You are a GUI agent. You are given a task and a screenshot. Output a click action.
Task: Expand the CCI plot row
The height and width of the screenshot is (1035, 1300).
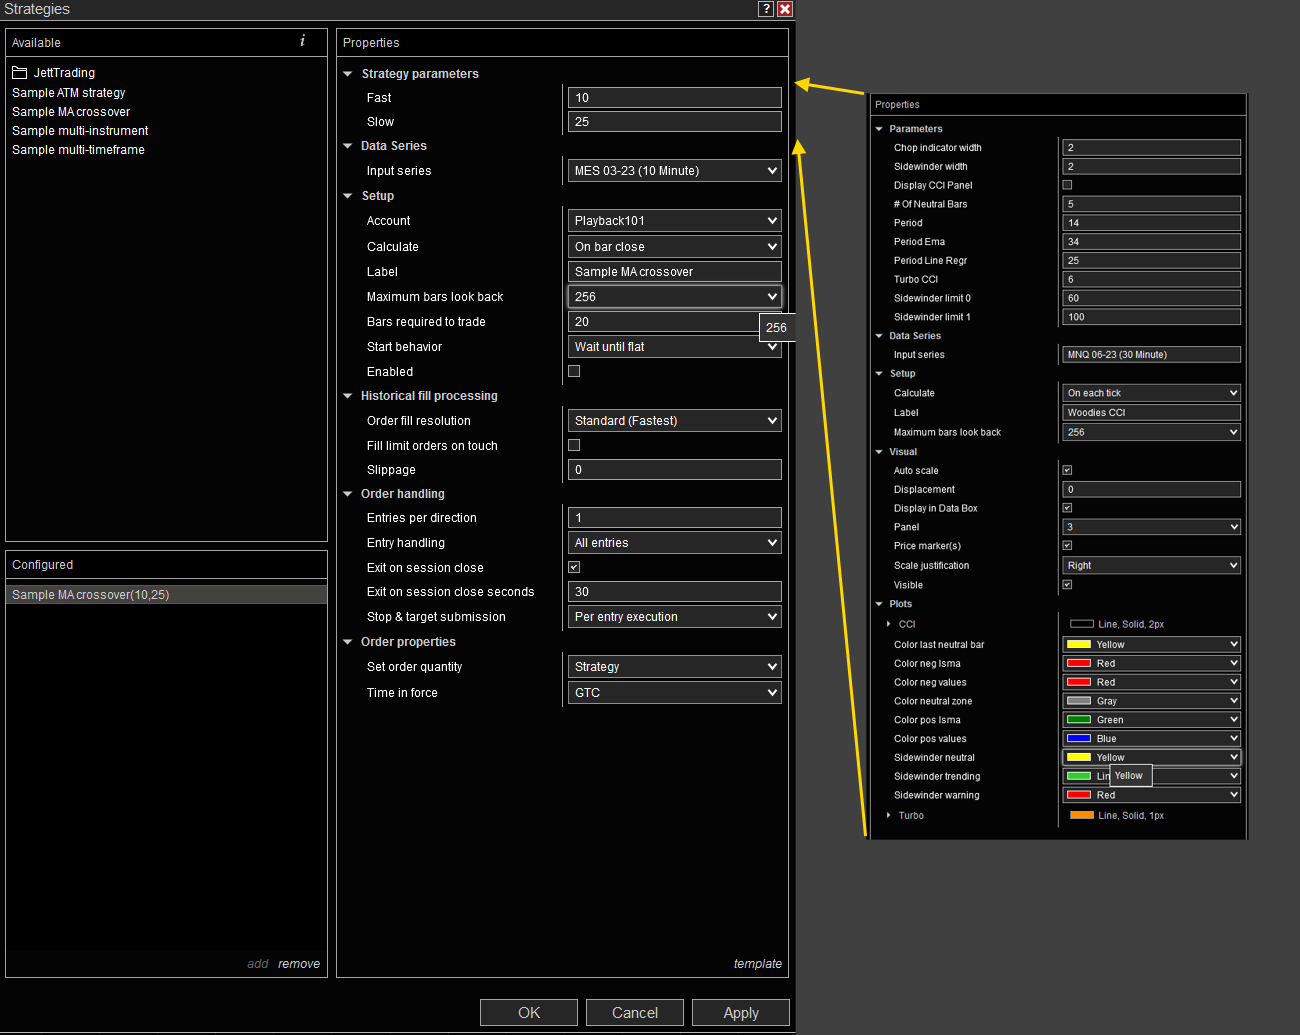[888, 624]
